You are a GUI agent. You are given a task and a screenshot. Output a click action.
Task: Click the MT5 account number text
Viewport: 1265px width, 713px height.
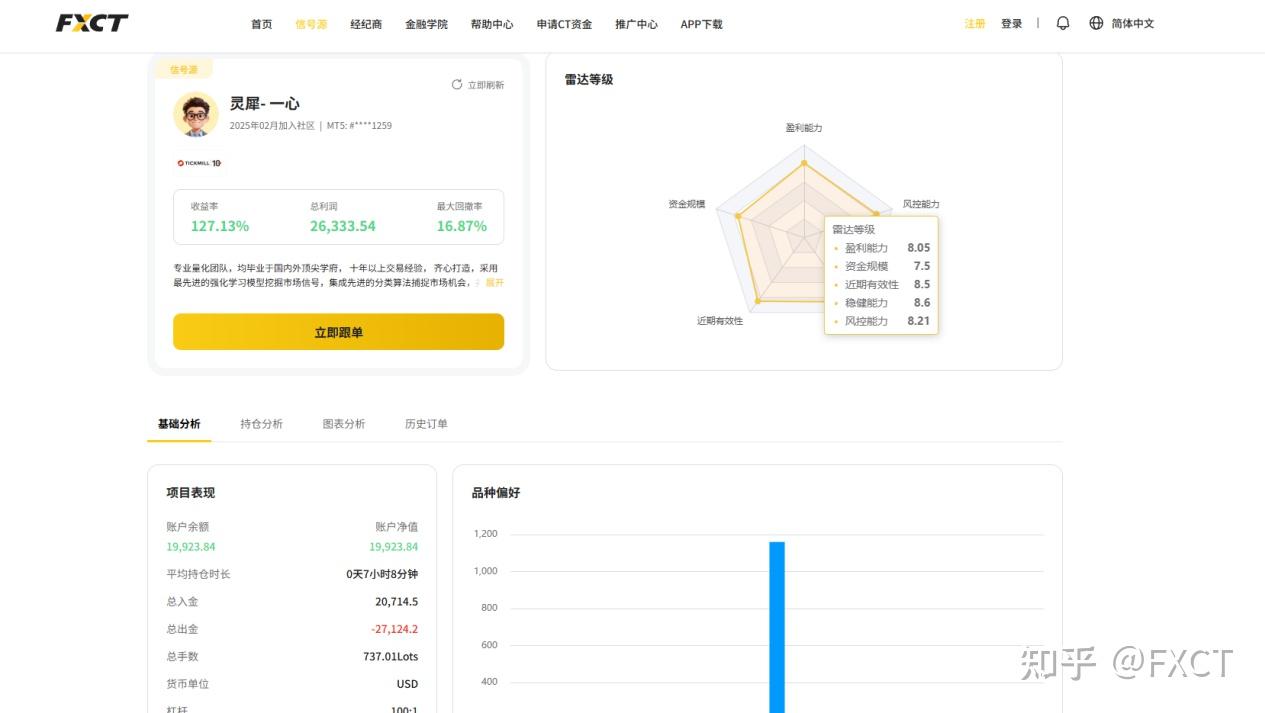pyautogui.click(x=359, y=126)
